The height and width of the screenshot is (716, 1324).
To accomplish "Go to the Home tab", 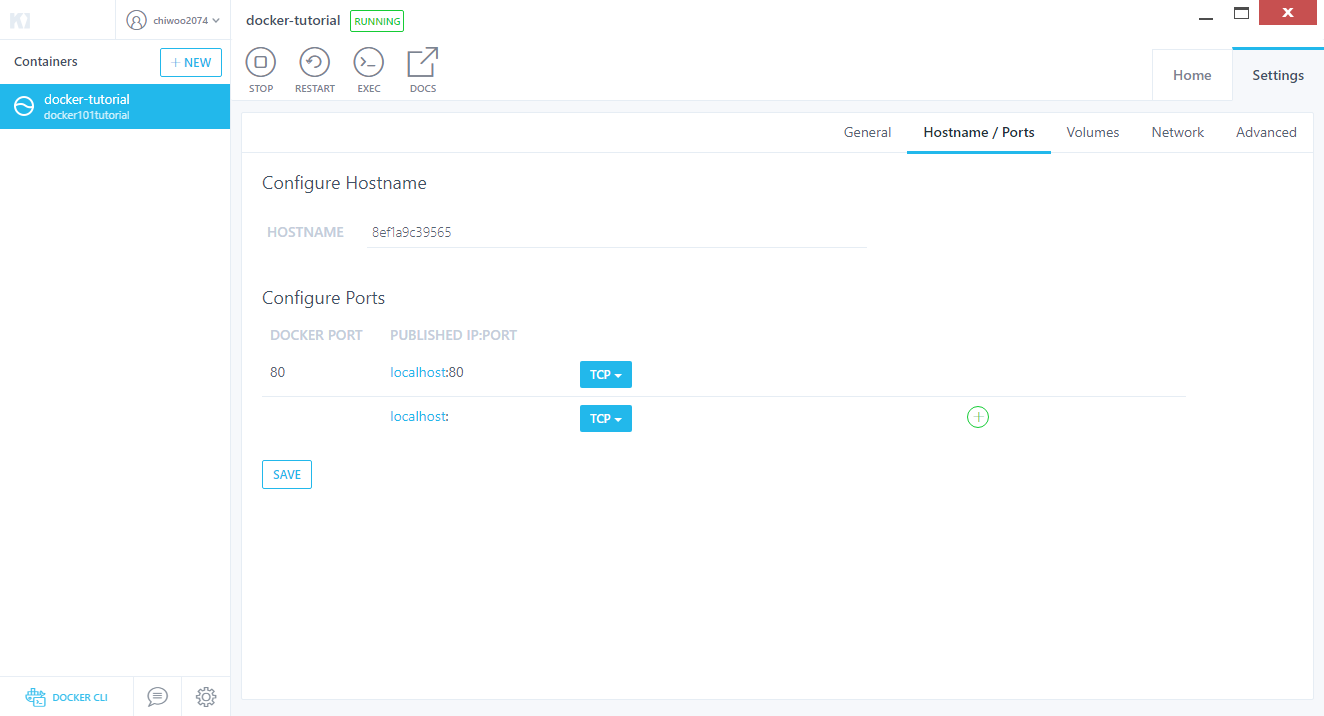I will click(x=1192, y=75).
